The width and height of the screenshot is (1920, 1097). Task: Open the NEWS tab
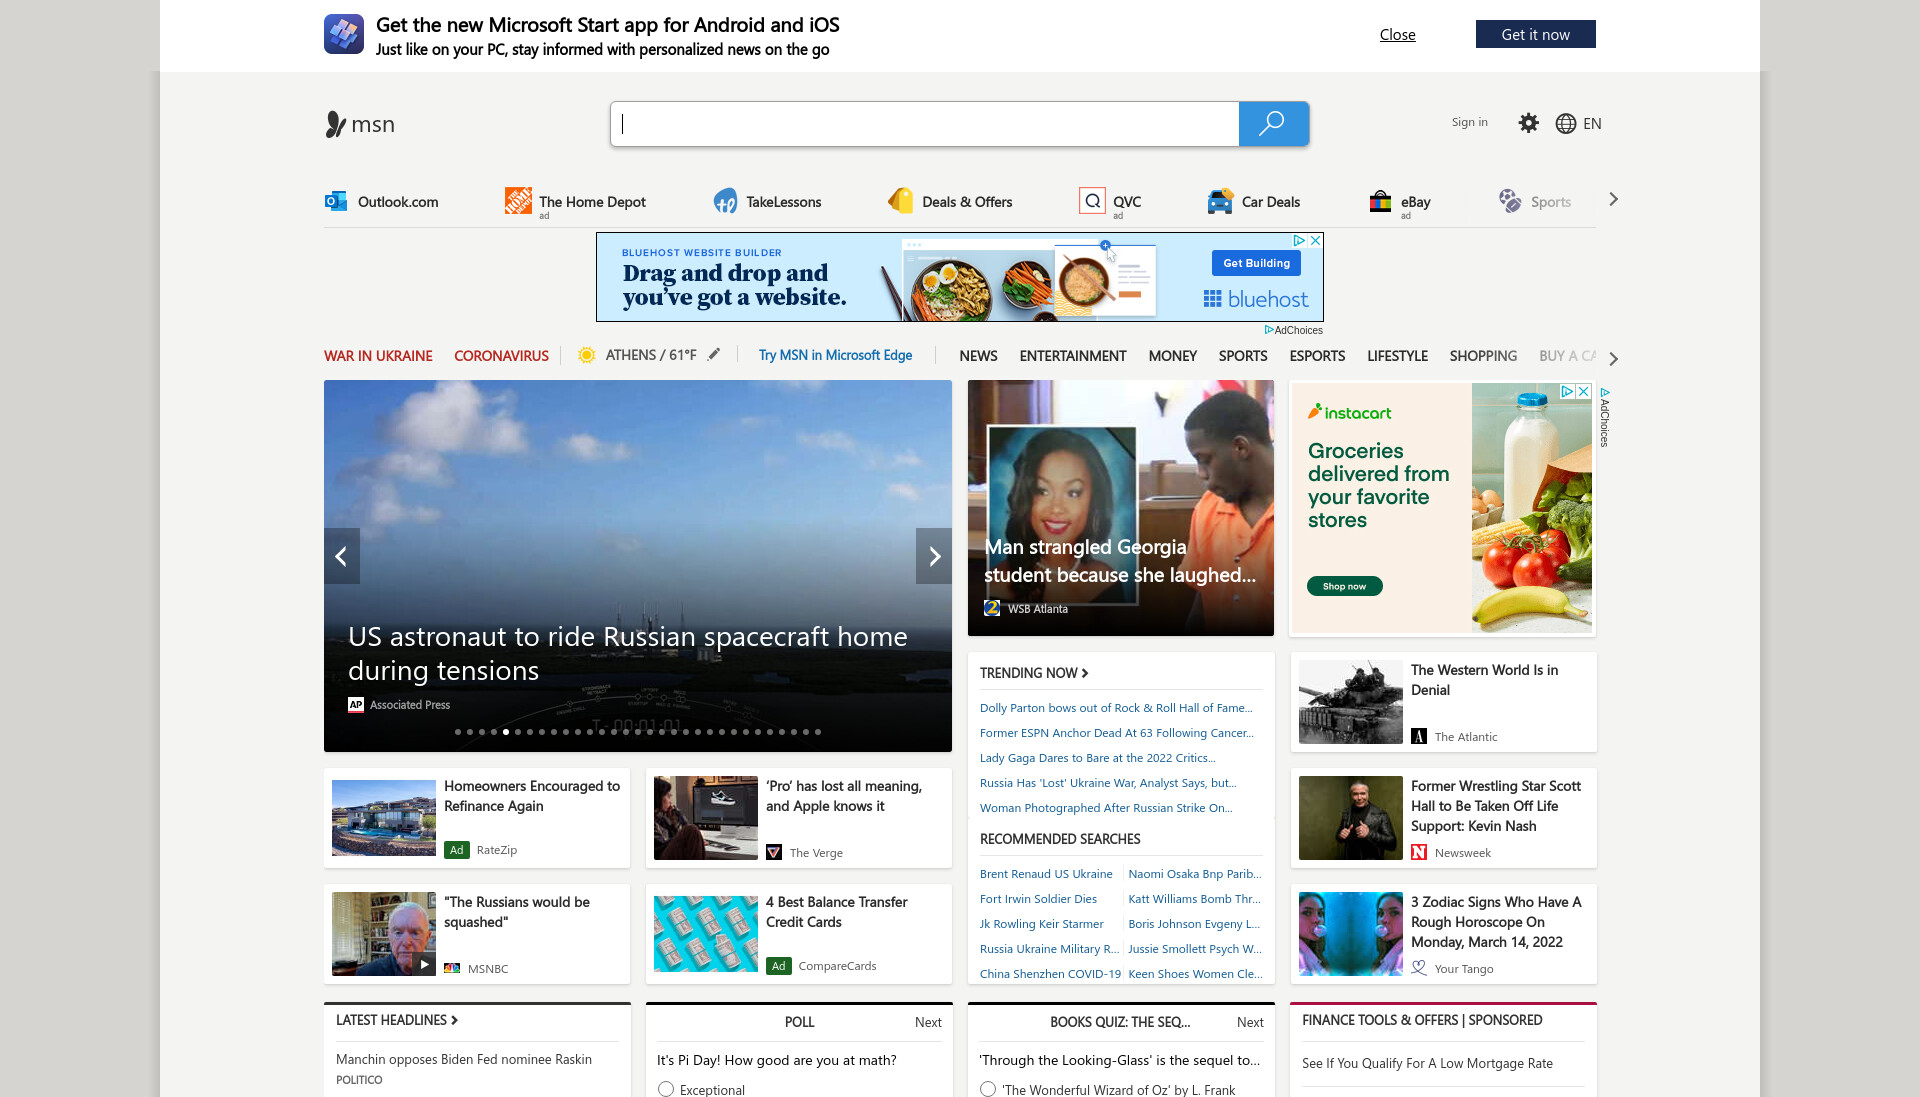click(x=978, y=356)
